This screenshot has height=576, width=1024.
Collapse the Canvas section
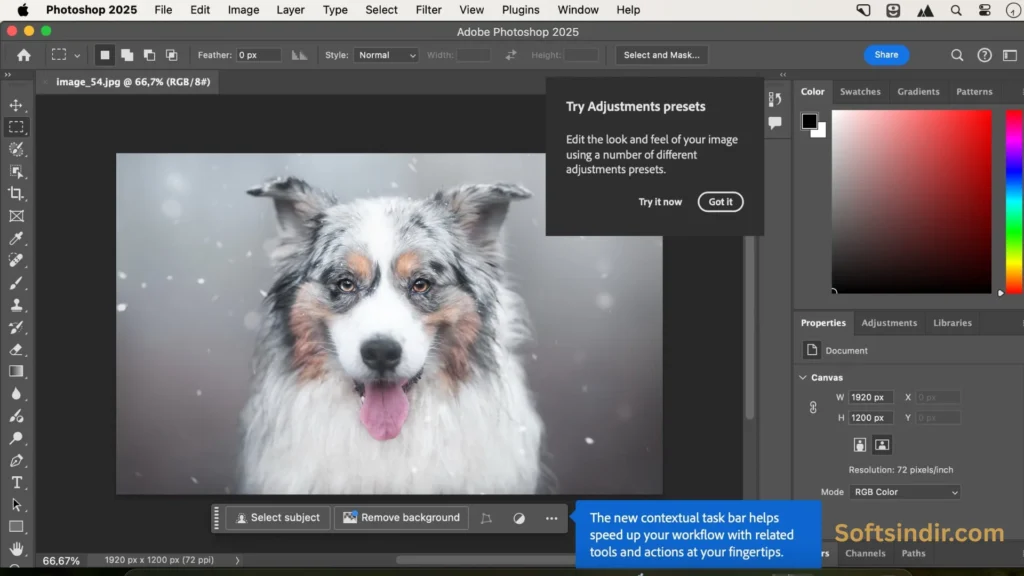click(803, 377)
